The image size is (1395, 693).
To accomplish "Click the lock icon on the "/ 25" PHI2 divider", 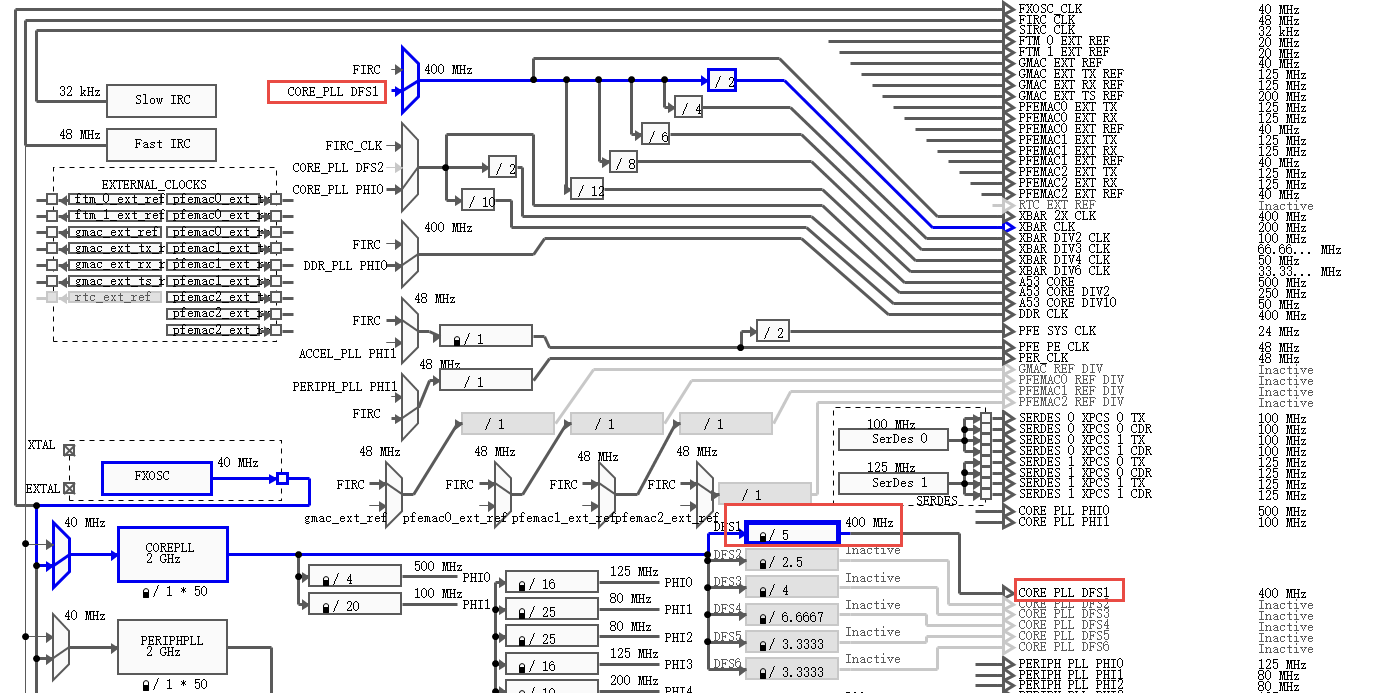I will pyautogui.click(x=523, y=637).
